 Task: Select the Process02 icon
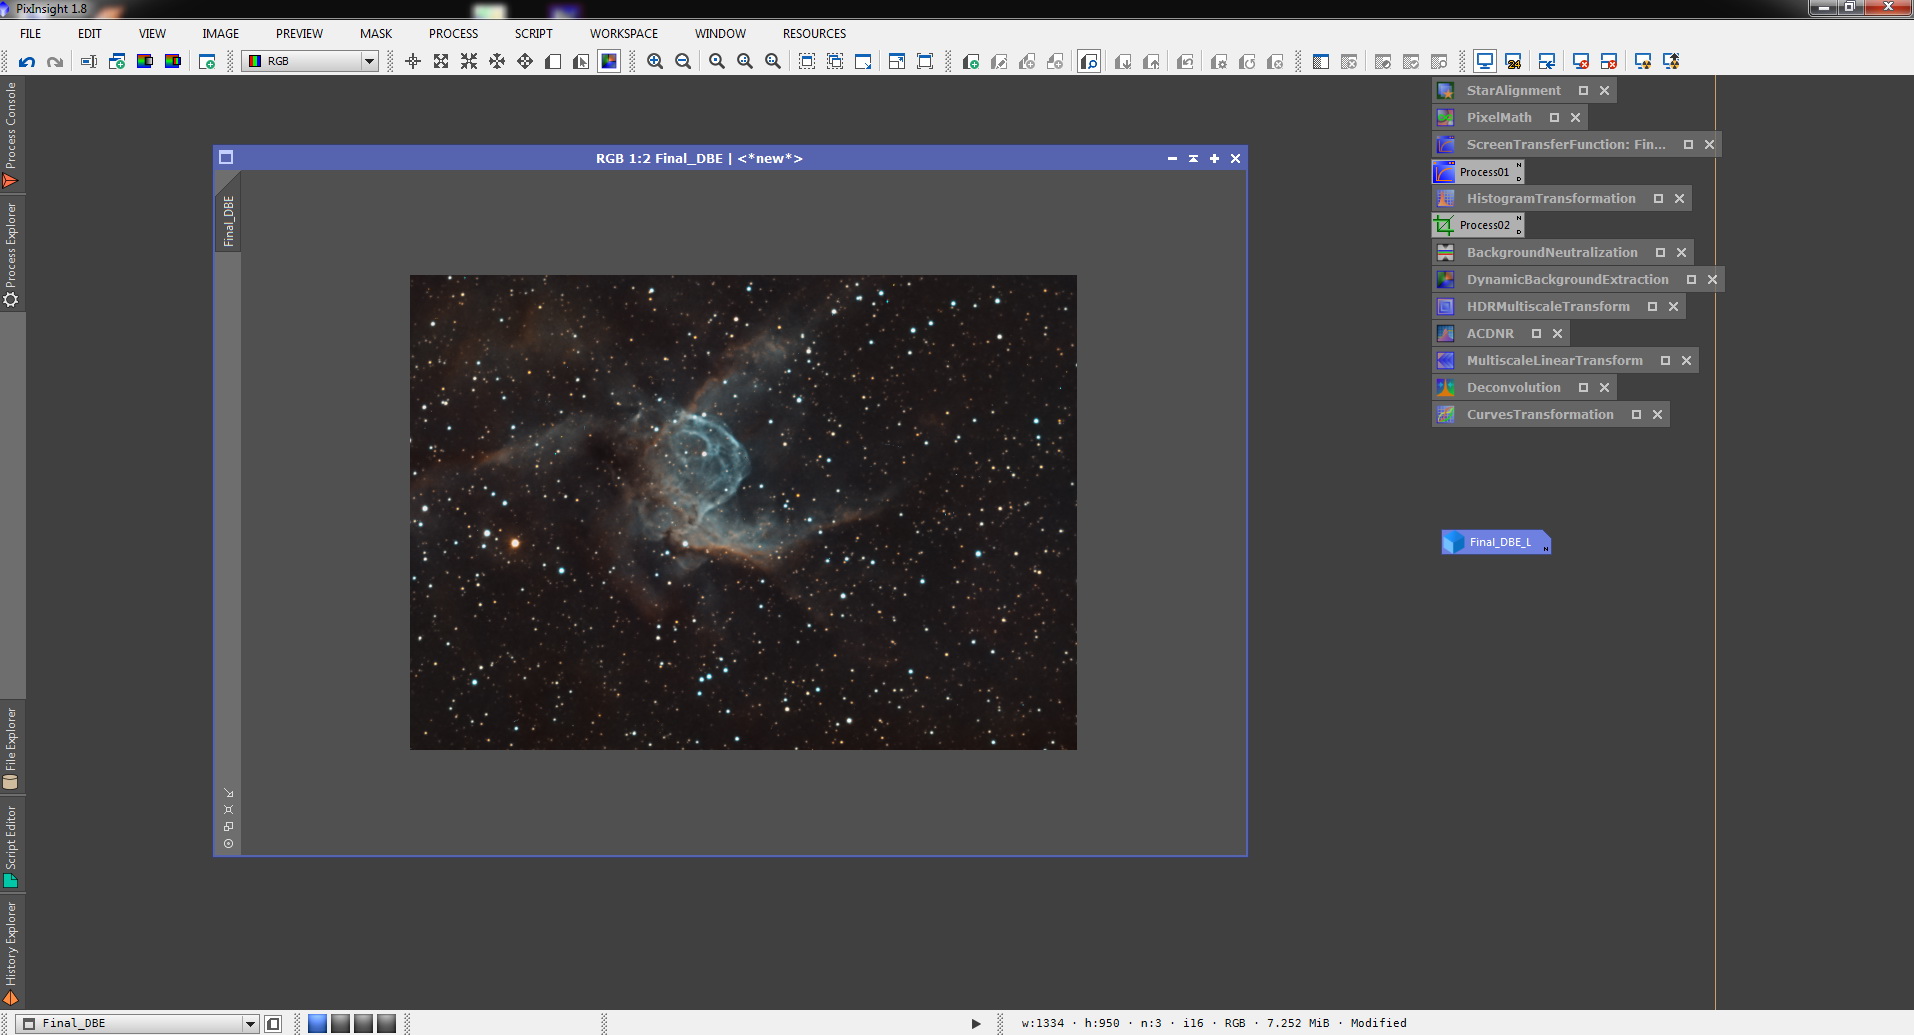pos(1478,225)
